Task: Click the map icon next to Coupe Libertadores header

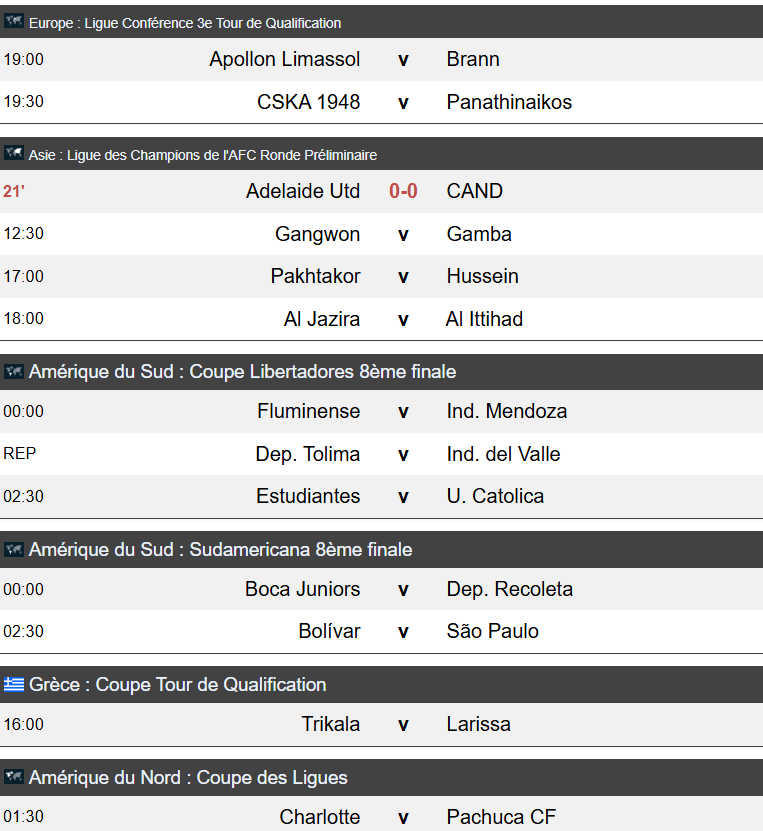Action: (x=14, y=372)
